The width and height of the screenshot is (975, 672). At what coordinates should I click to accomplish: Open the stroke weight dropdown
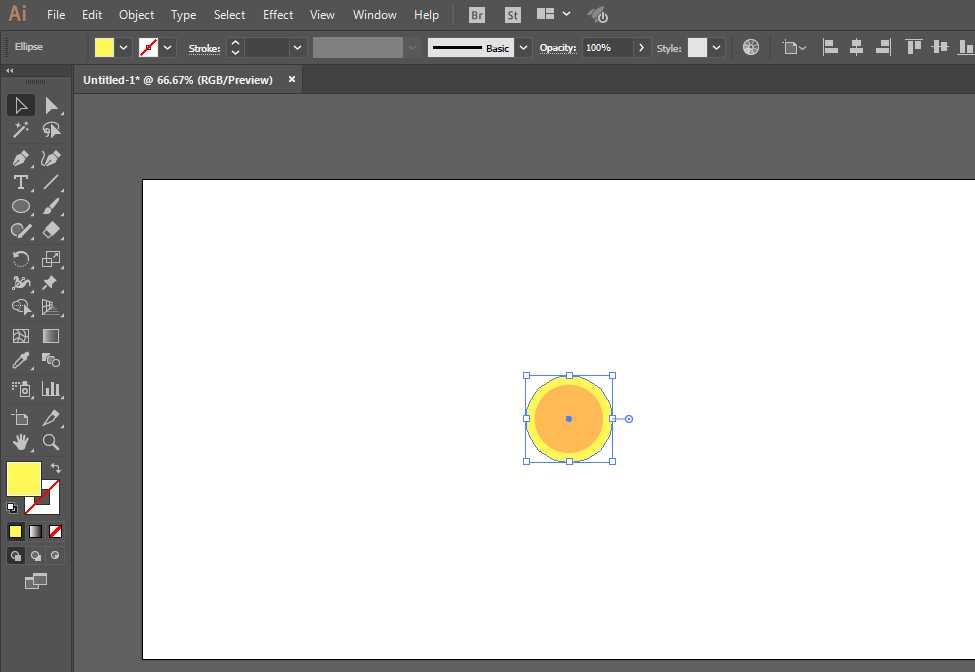point(297,47)
